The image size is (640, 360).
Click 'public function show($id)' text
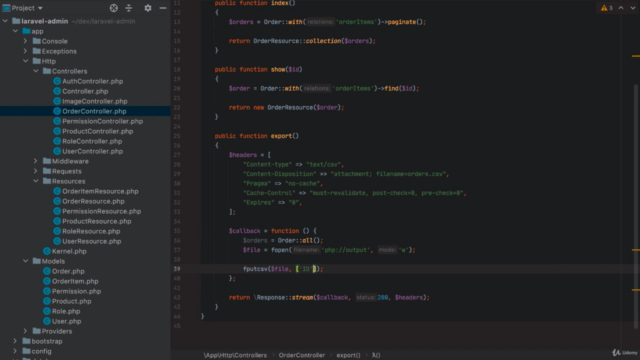pos(258,69)
